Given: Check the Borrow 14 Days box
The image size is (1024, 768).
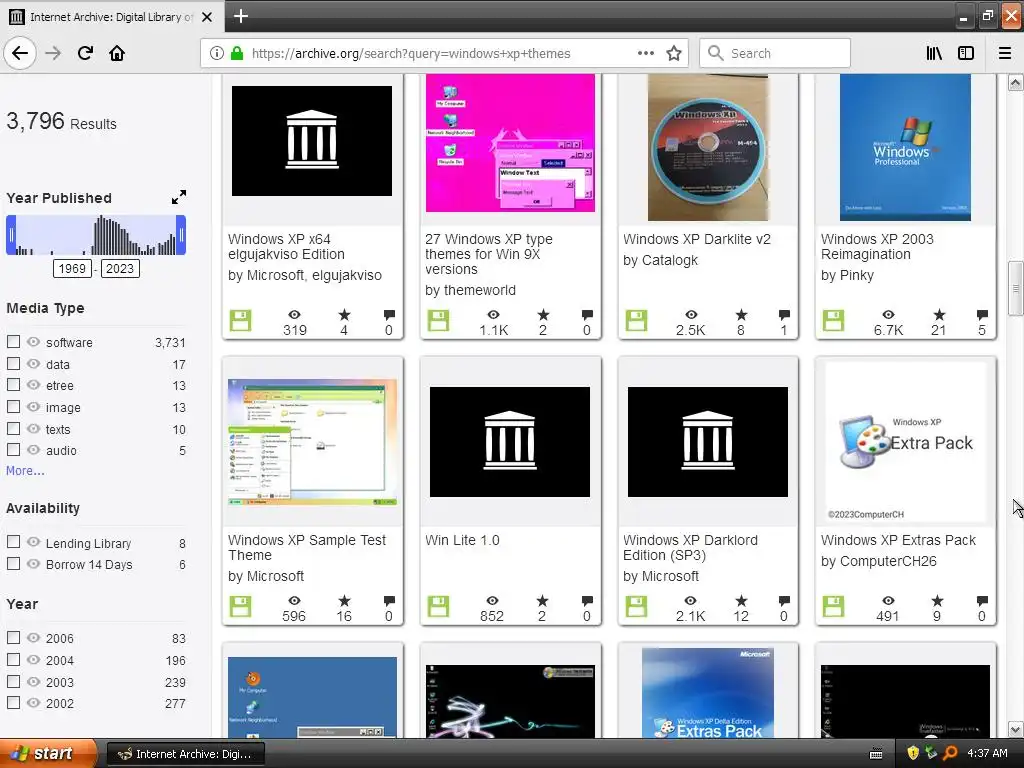Looking at the screenshot, I should click(13, 563).
